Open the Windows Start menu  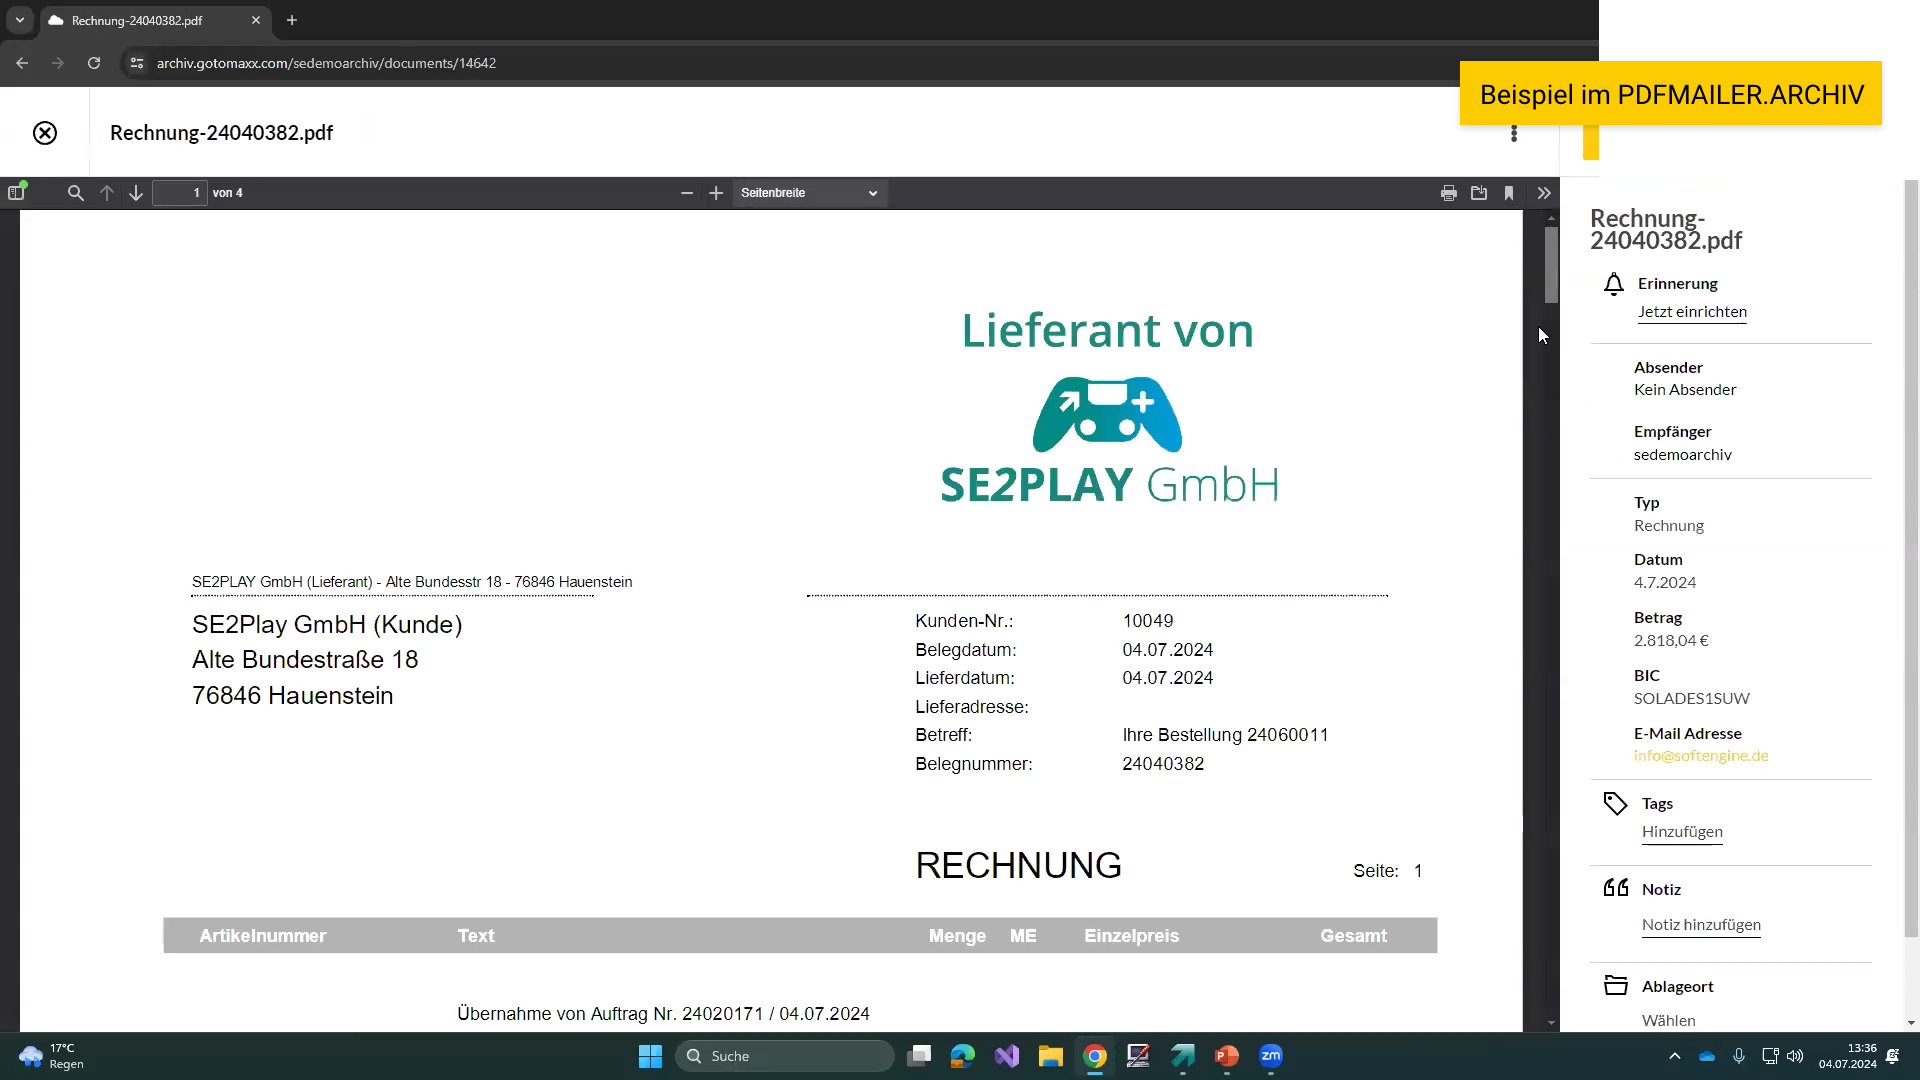[x=650, y=1056]
